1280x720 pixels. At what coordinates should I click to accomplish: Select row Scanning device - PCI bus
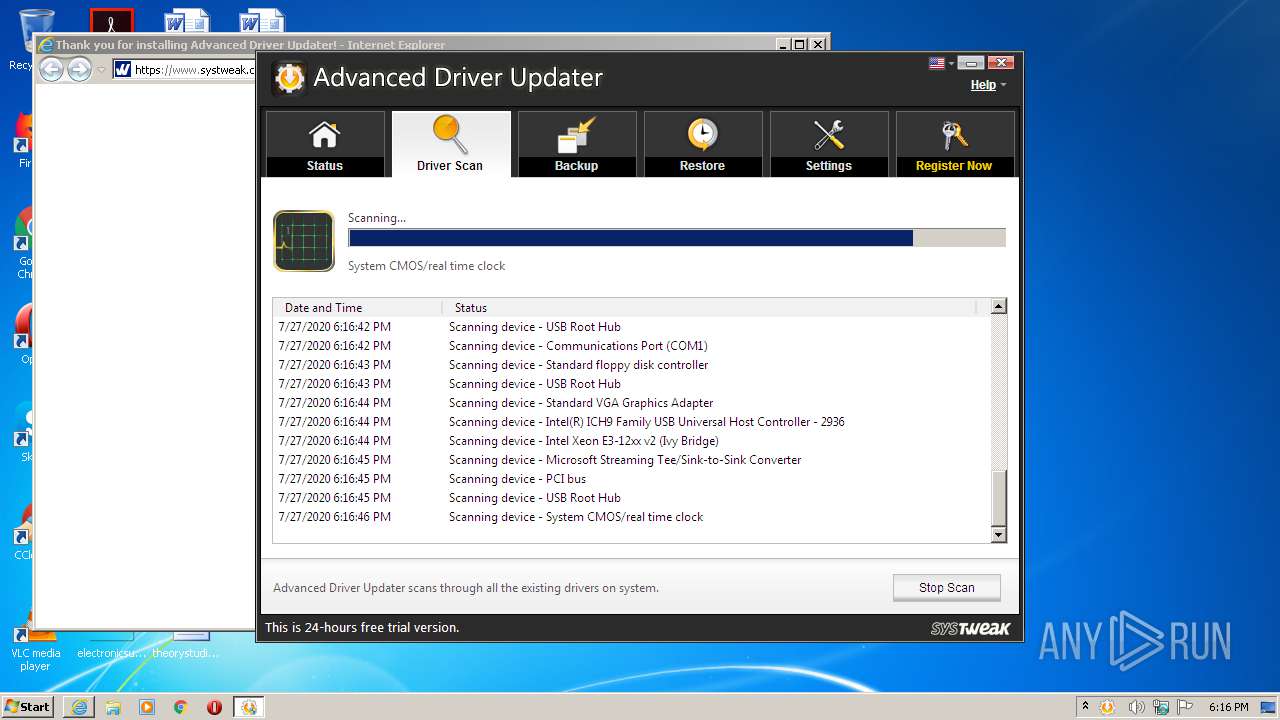tap(632, 479)
